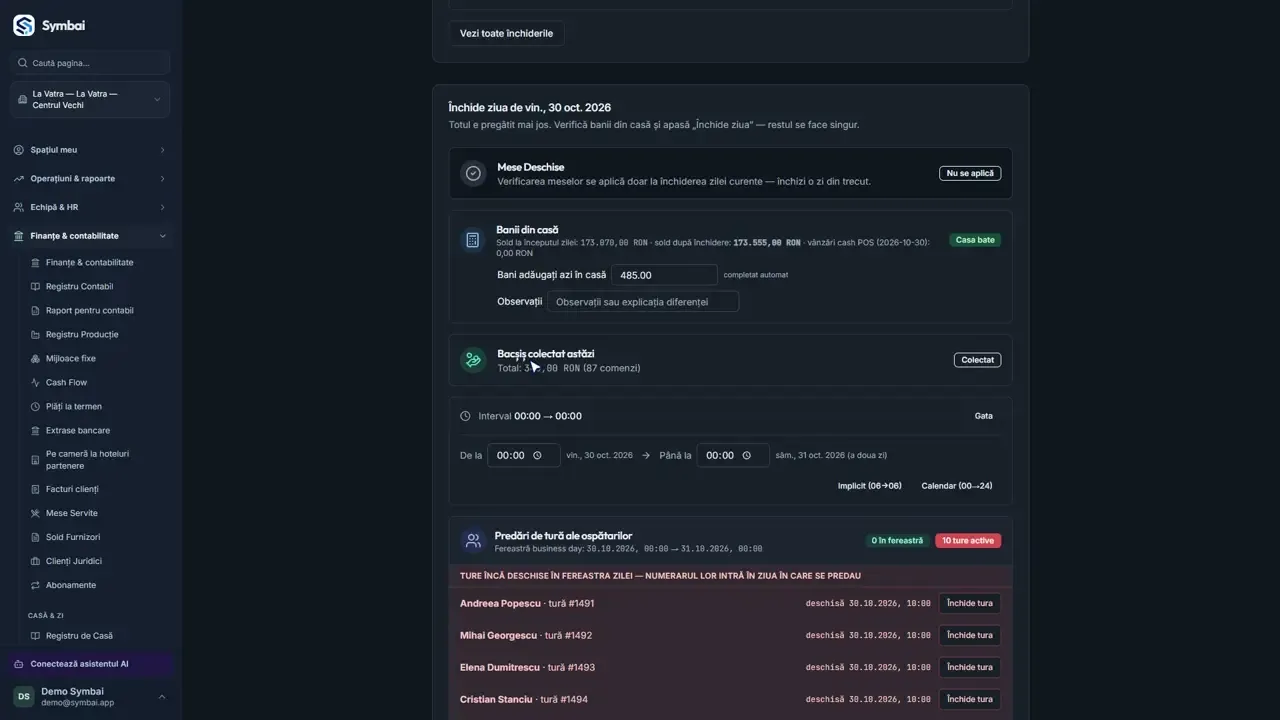Click the Observații text field
The width and height of the screenshot is (1280, 720).
click(x=643, y=302)
